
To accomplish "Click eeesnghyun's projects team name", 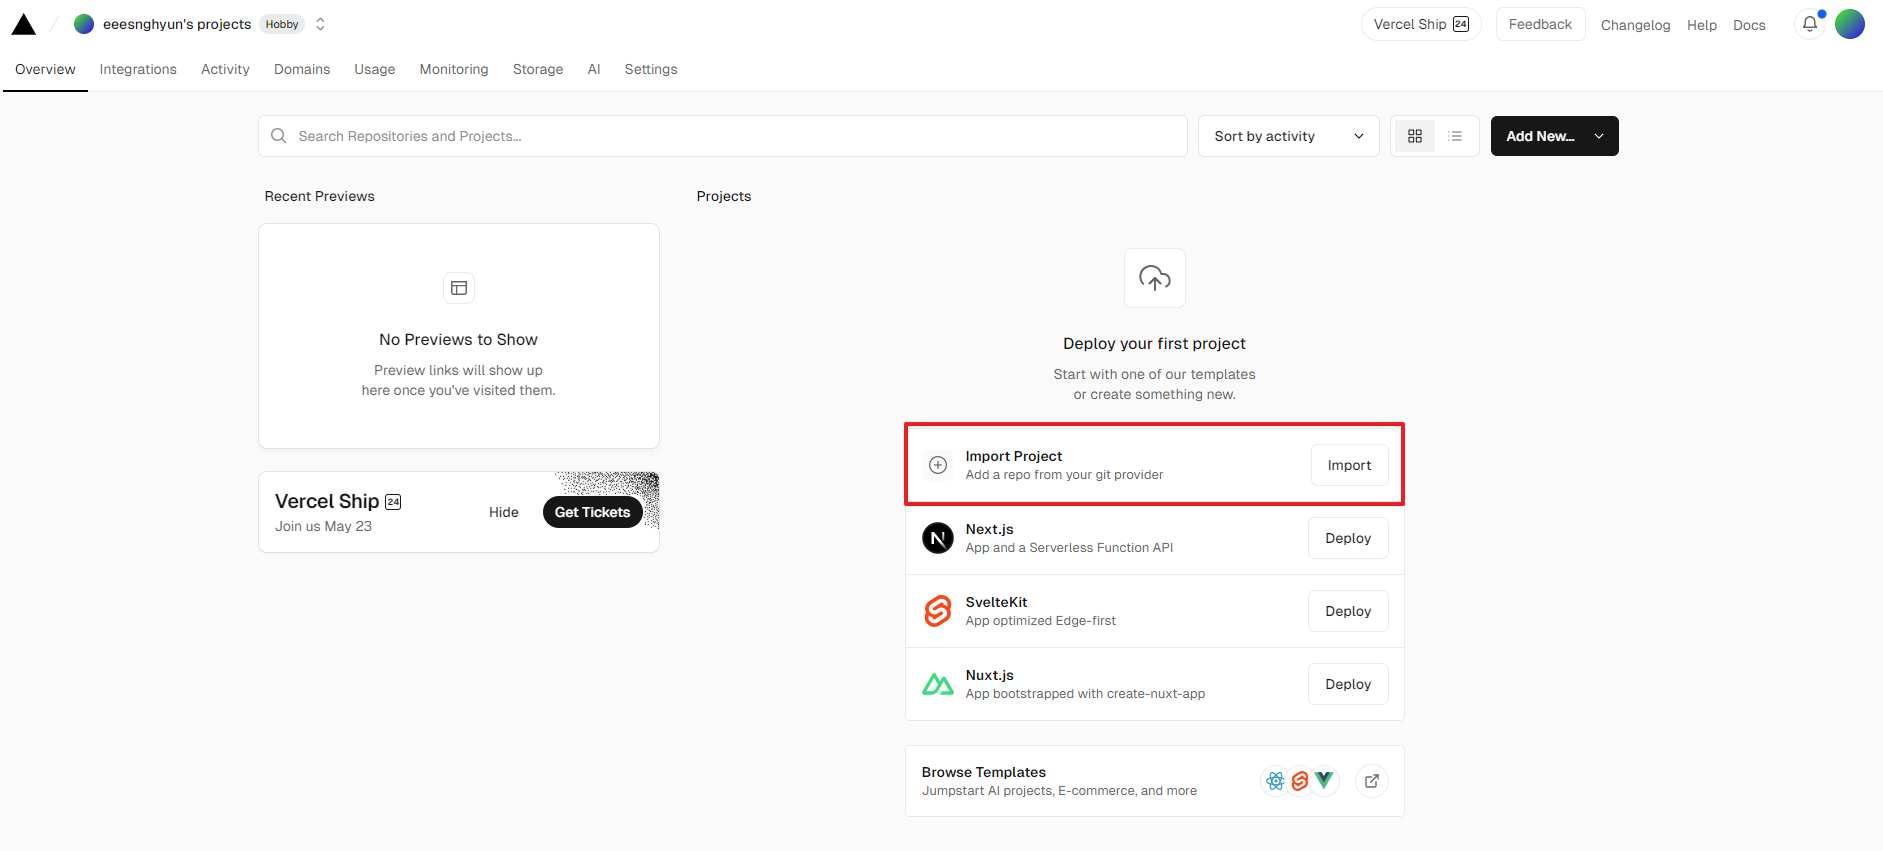I will click(177, 24).
